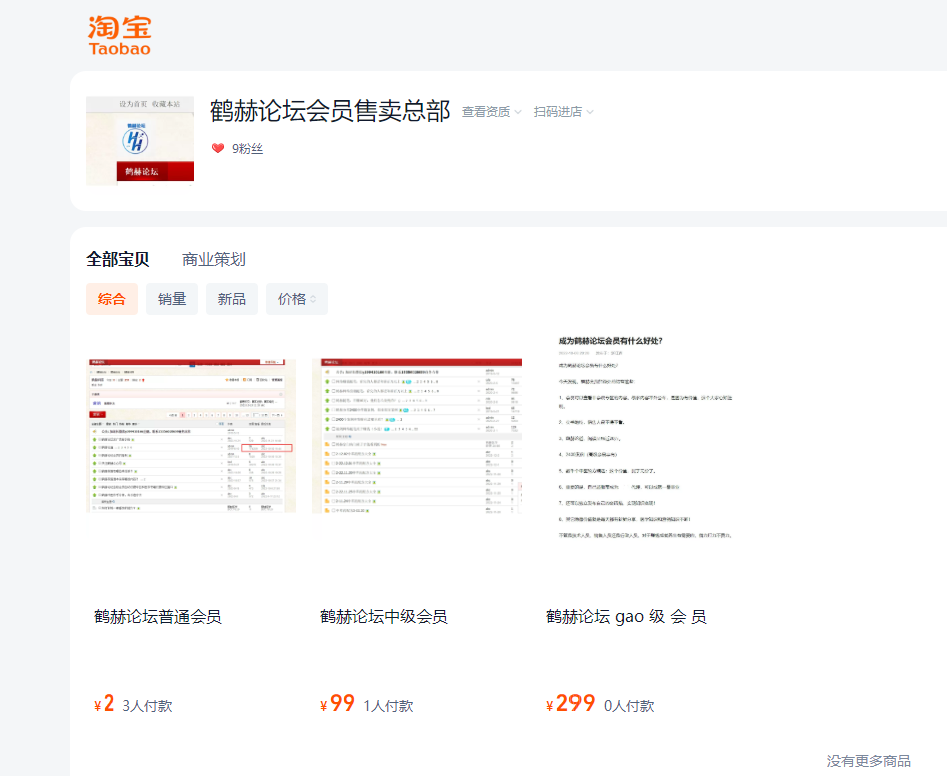Click the 鹤赫论坛 gao 级 会员 title
Screen dimensions: 947x776
coord(626,616)
